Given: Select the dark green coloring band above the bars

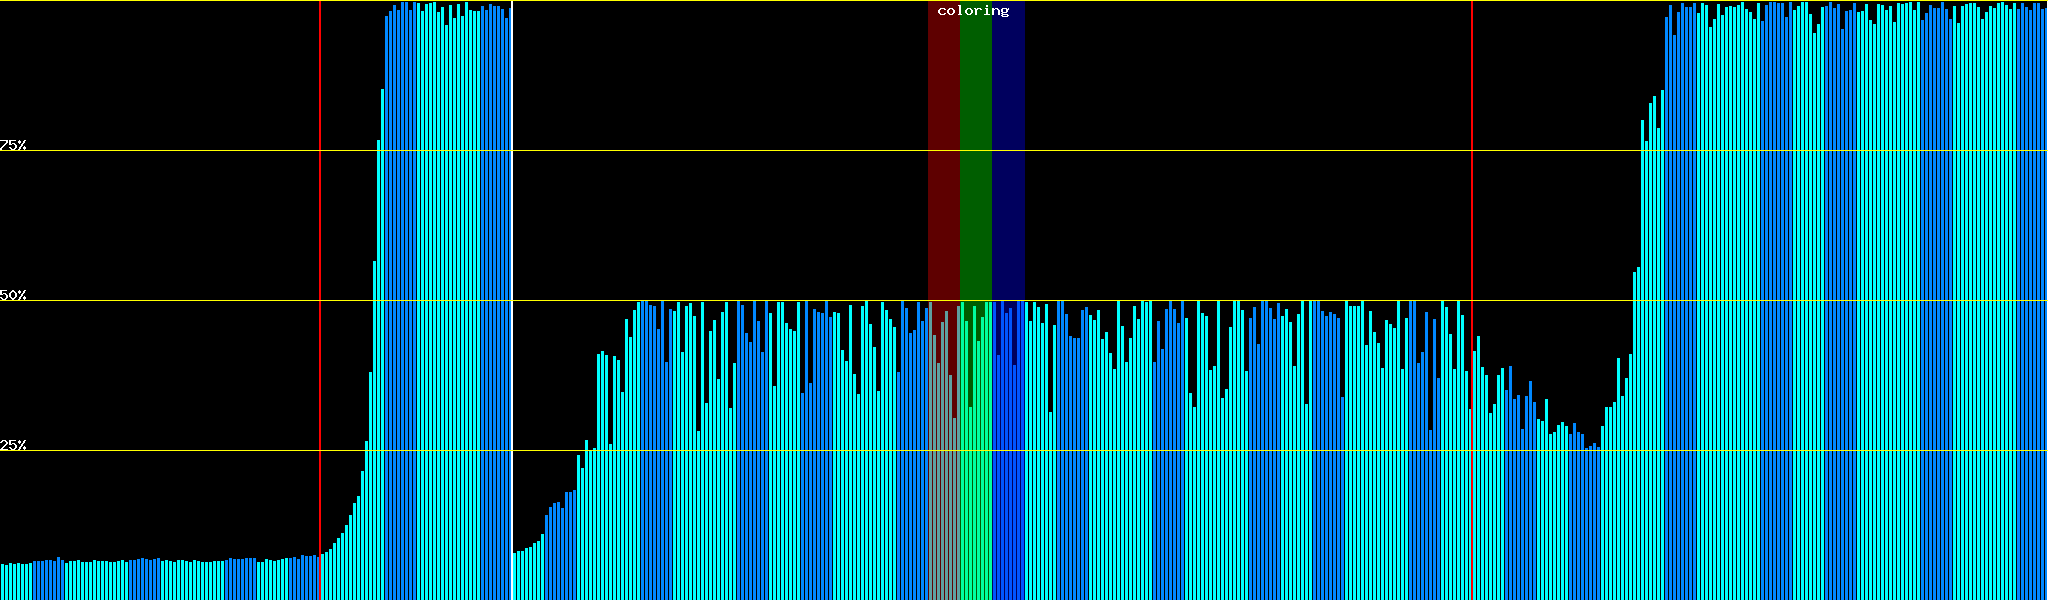Looking at the screenshot, I should (975, 150).
